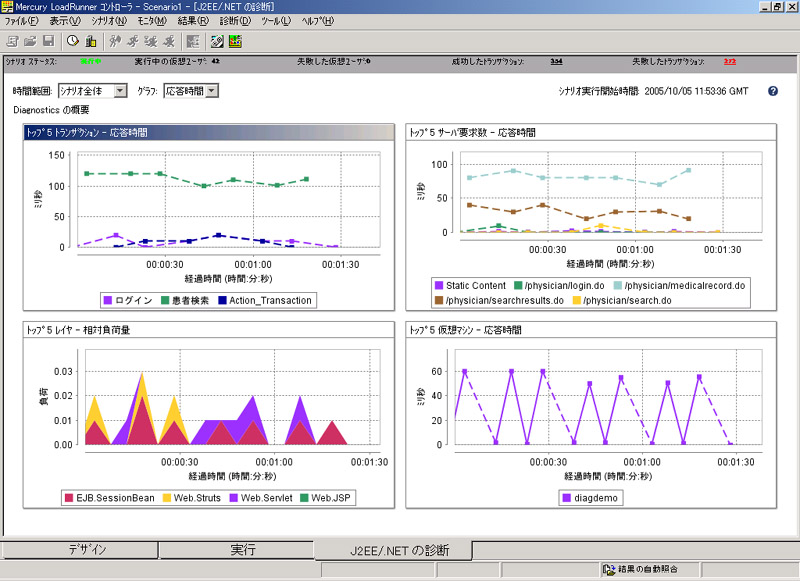Click the green Web.JSP legend swatch
Screen dimensions: 800x581
(304, 498)
